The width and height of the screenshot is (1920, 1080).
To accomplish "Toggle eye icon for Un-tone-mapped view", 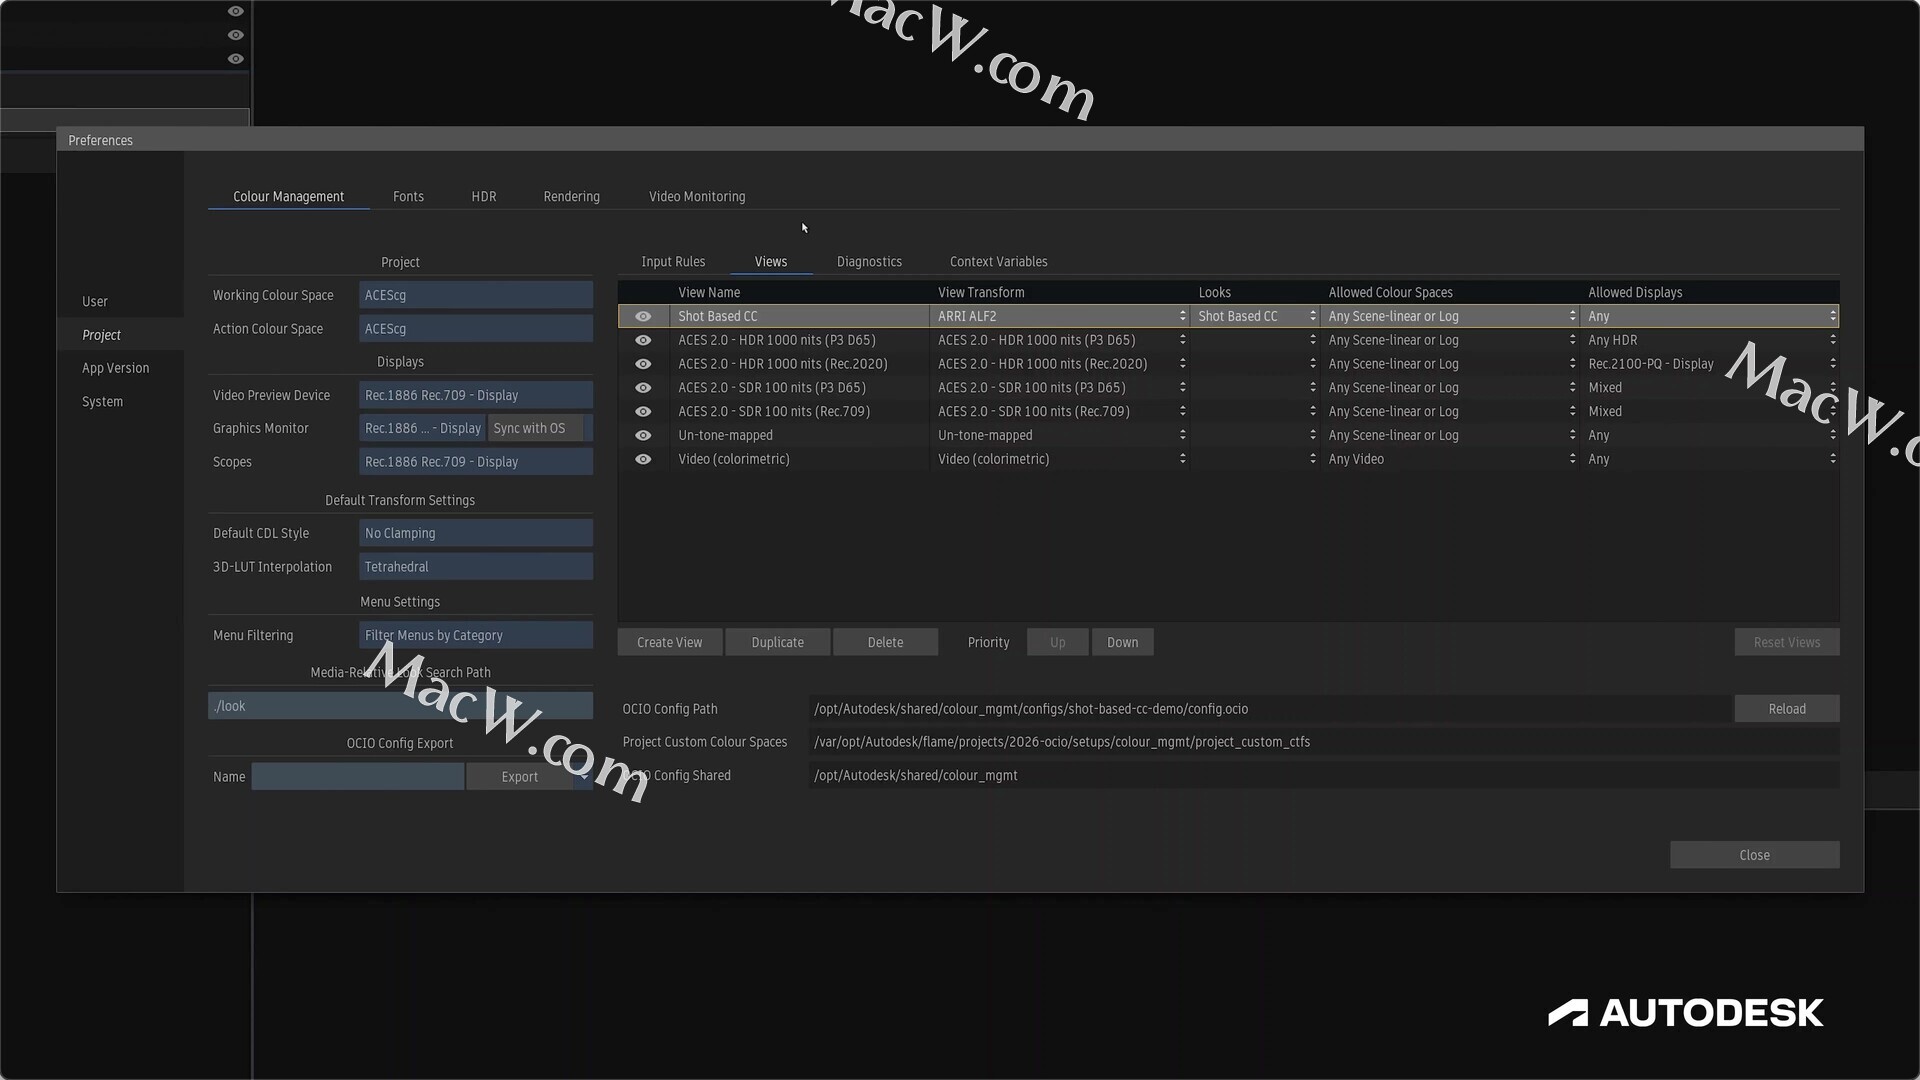I will pos(643,436).
